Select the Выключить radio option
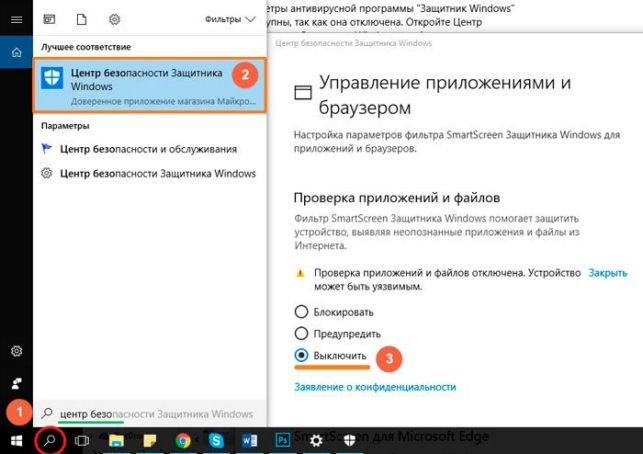643x454 pixels. tap(331, 356)
